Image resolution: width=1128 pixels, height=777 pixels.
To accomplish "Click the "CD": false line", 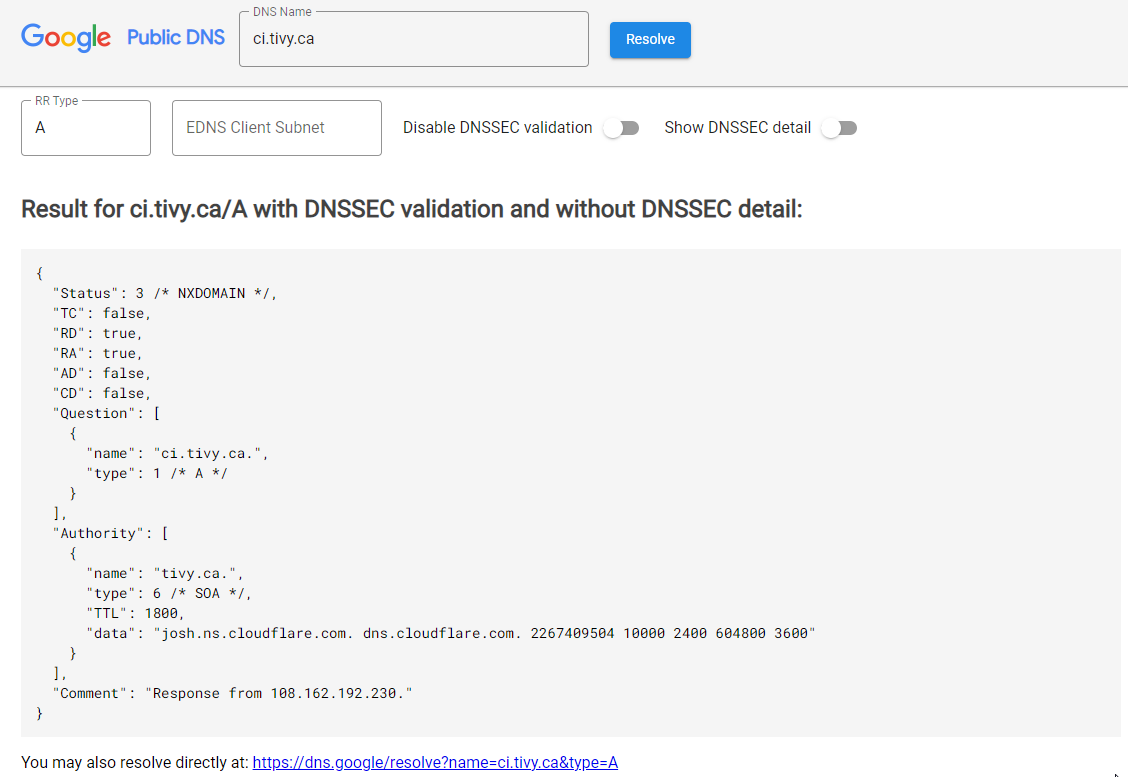I will (101, 394).
